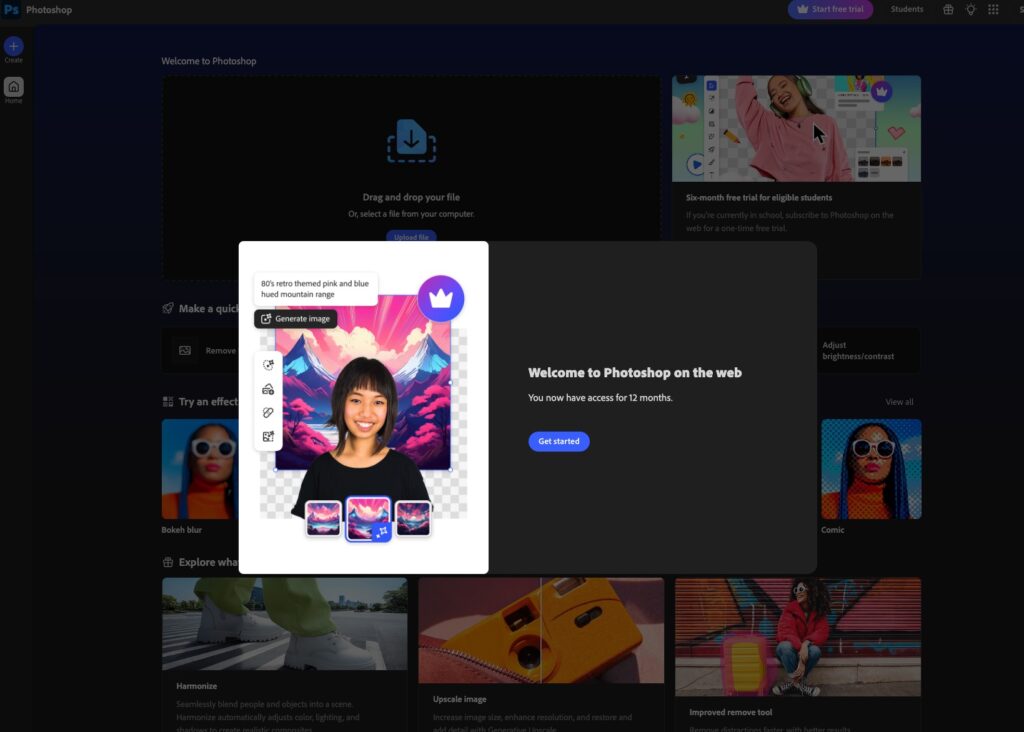Click the crown badge in welcome dialog illustration
Image resolution: width=1024 pixels, height=732 pixels.
coord(440,298)
